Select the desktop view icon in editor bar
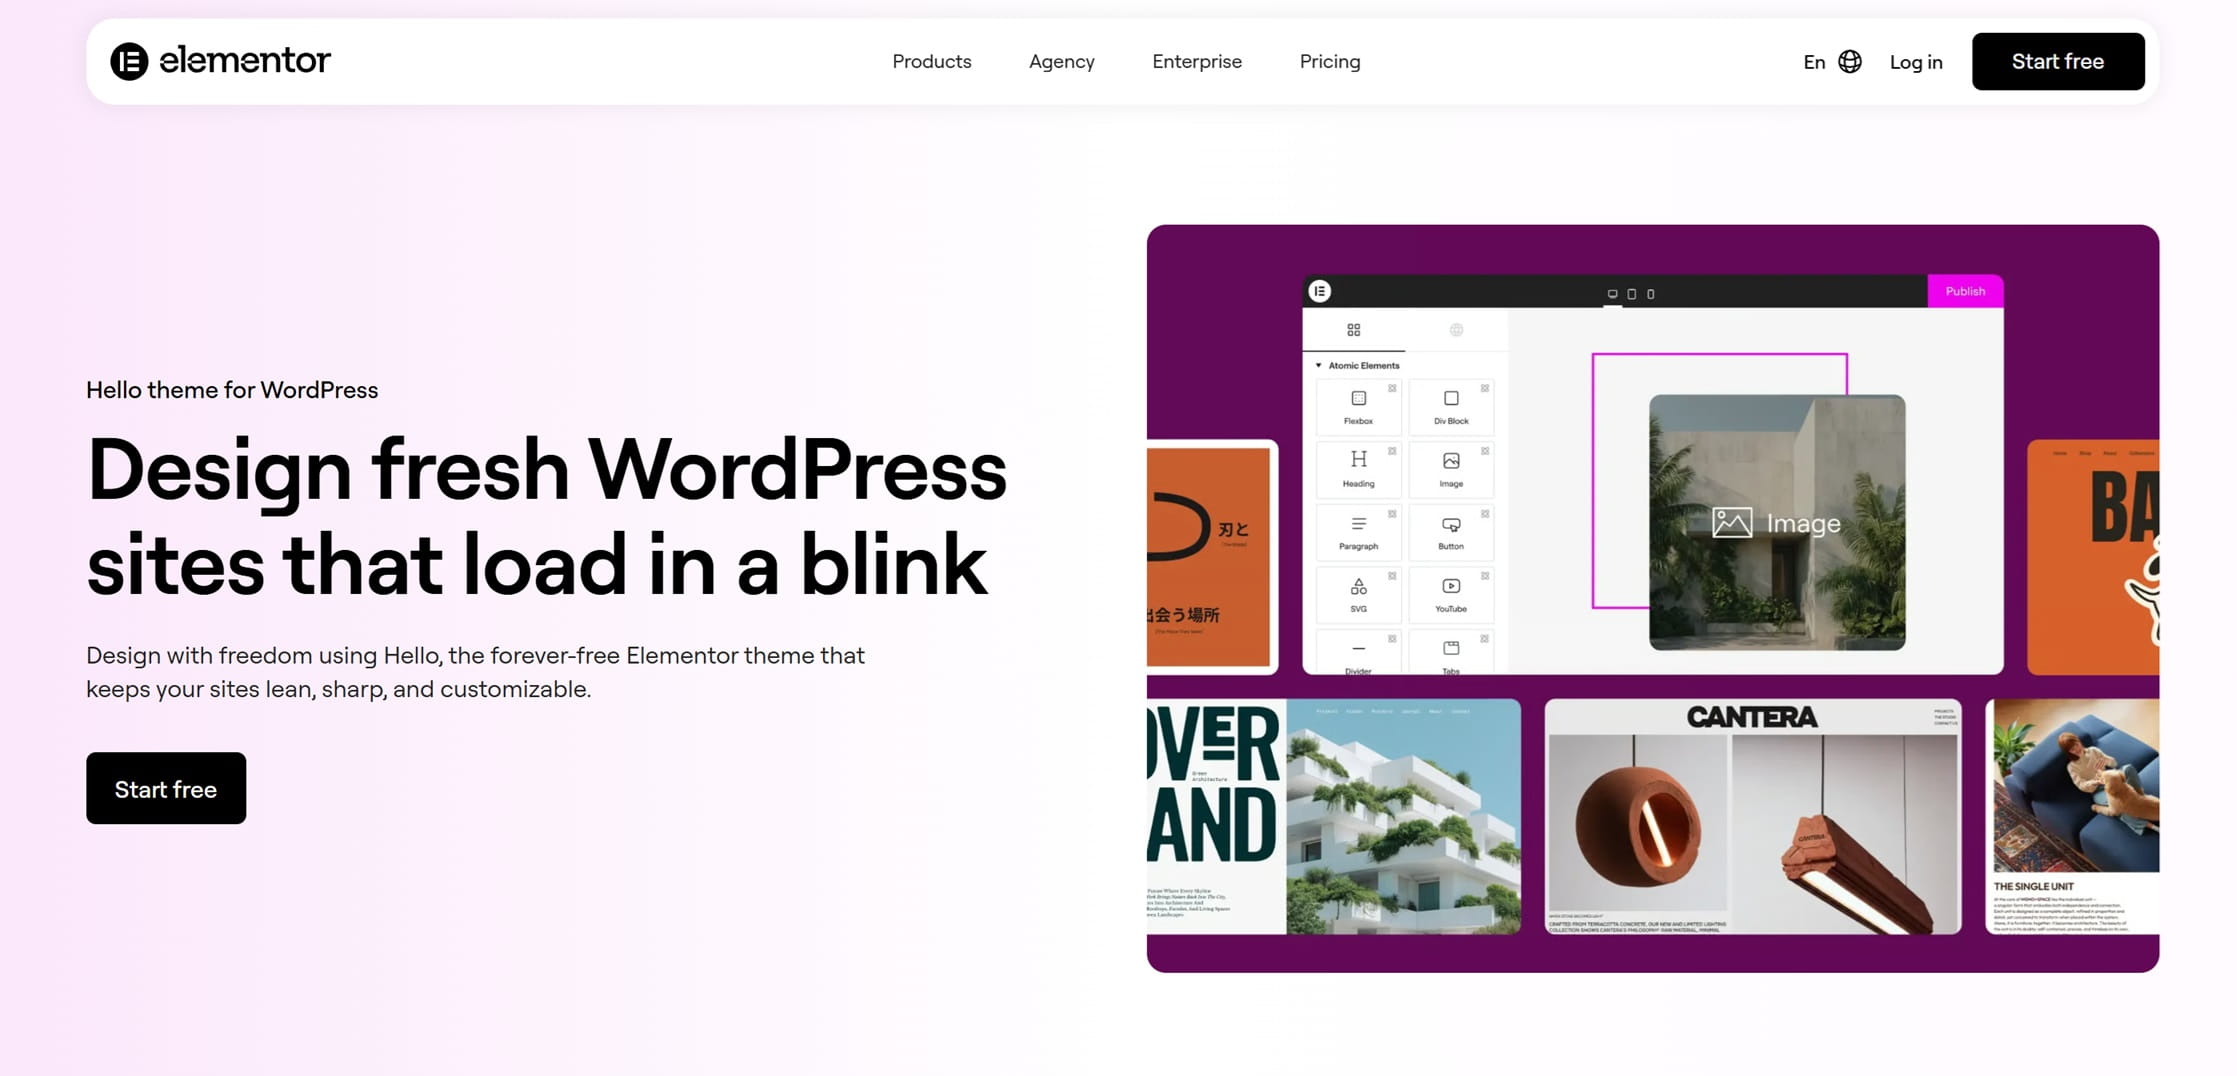The height and width of the screenshot is (1076, 2237). [x=1612, y=294]
